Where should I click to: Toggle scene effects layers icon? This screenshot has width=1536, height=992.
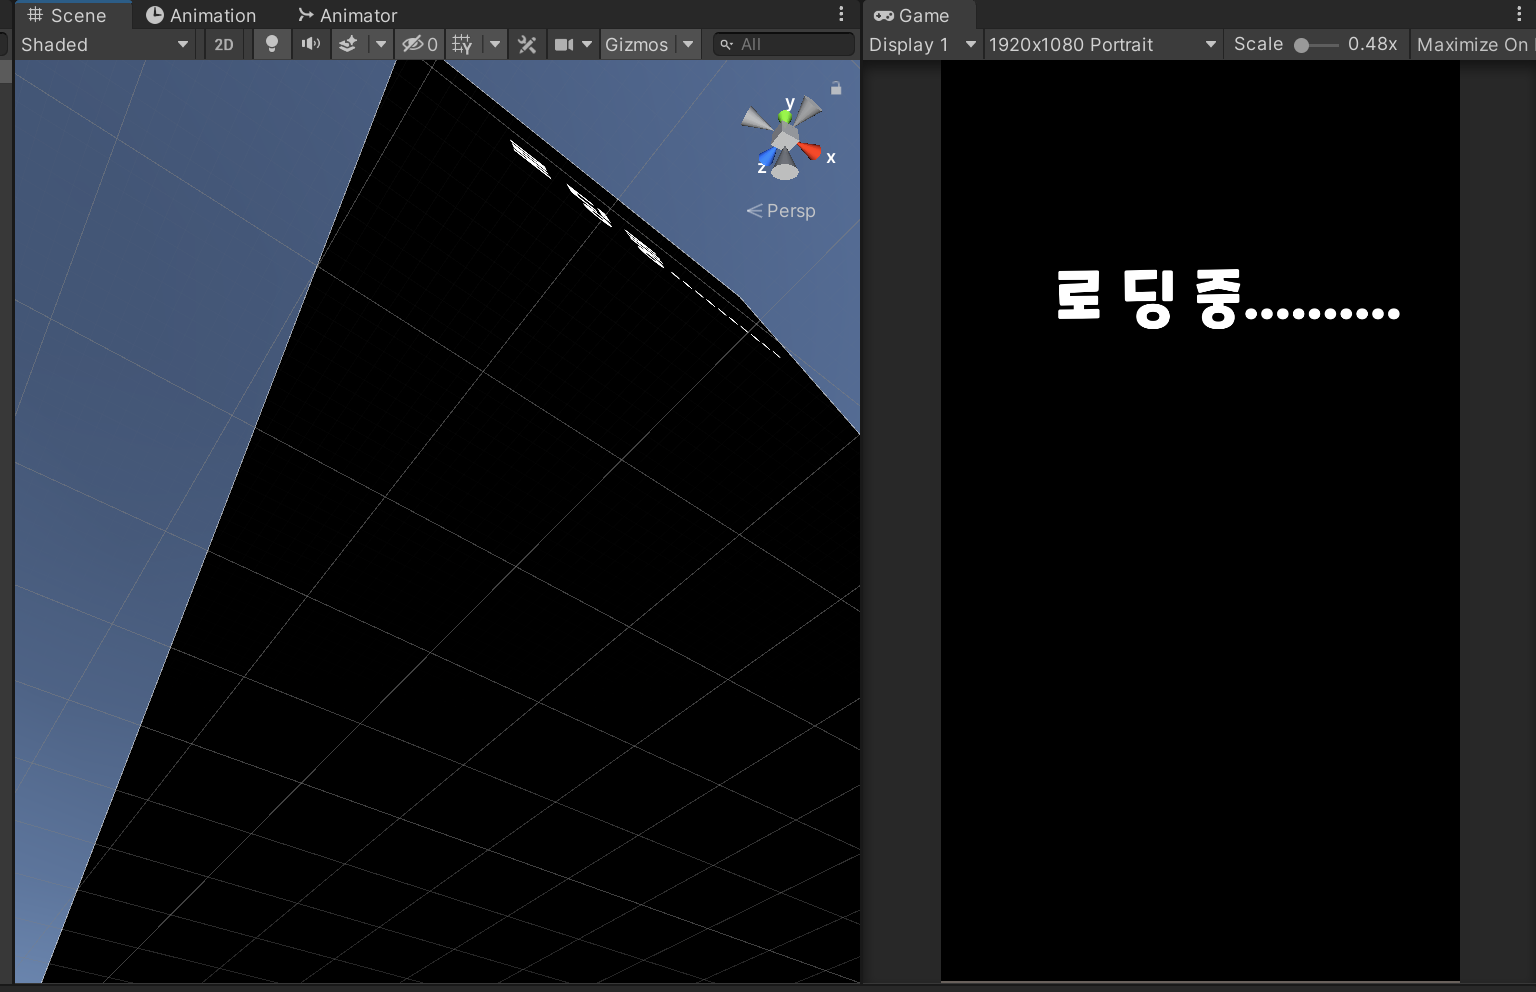click(x=348, y=44)
